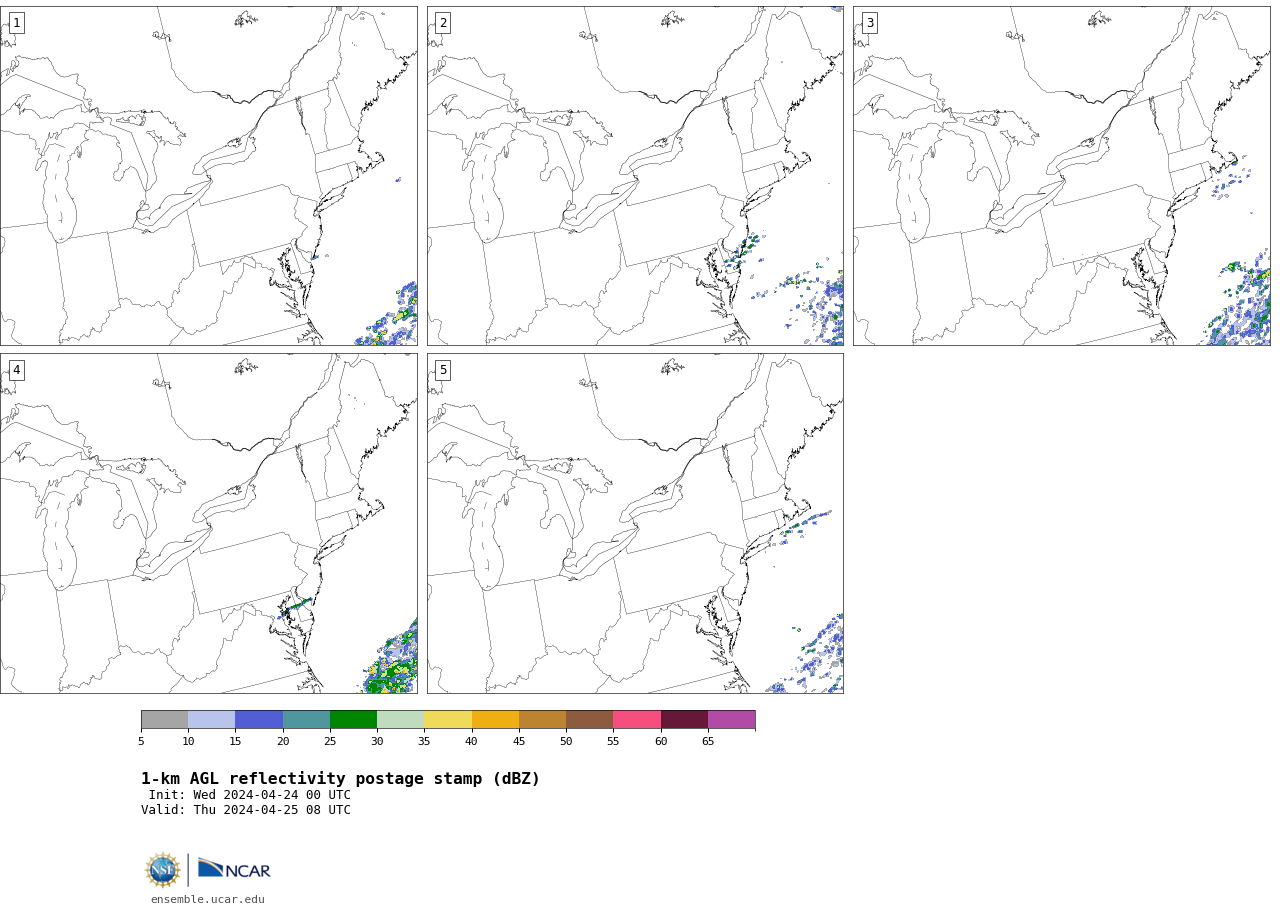Viewport: 1280px width, 910px height.
Task: Click the 1-km AGL reflectivity title
Action: click(x=340, y=779)
